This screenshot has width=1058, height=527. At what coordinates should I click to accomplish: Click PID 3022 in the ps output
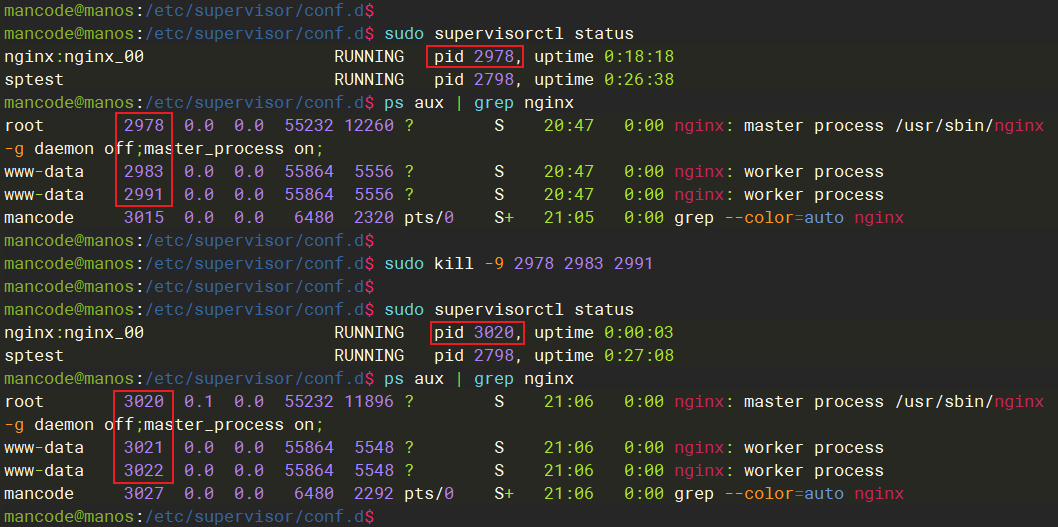click(144, 471)
